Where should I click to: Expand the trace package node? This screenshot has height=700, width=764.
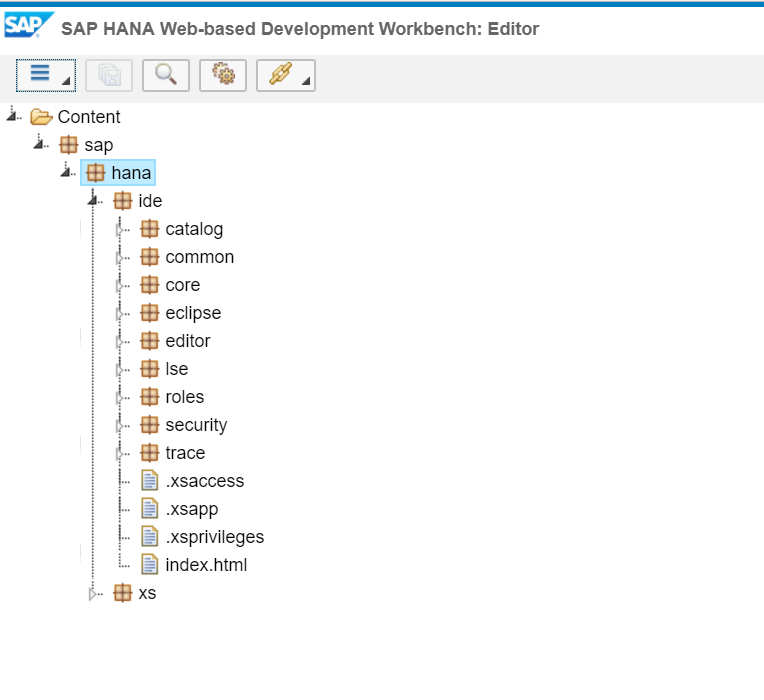tap(119, 454)
